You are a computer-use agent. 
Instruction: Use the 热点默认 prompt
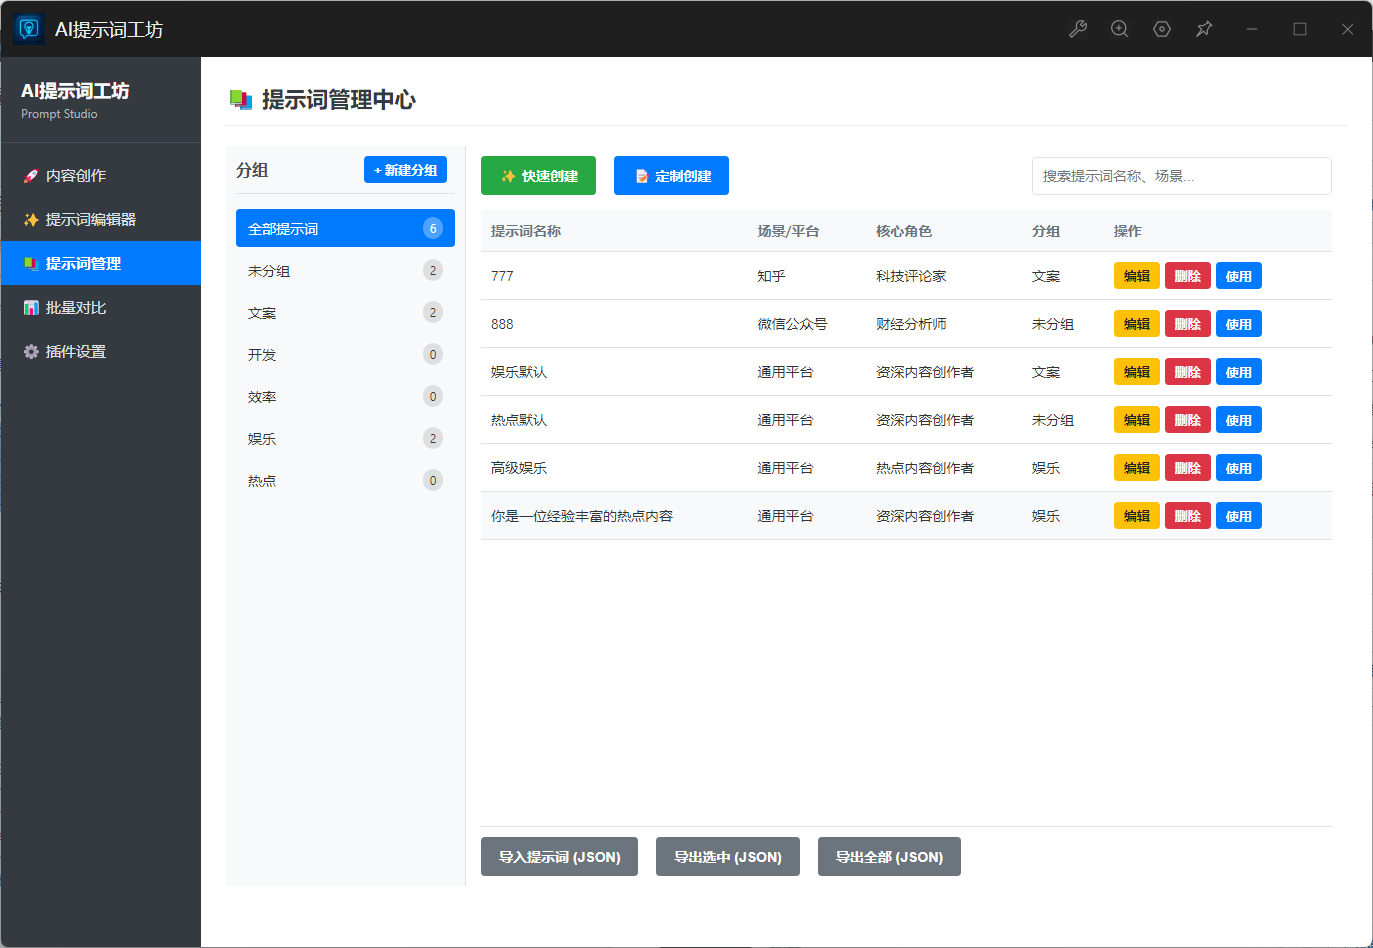tap(1239, 420)
